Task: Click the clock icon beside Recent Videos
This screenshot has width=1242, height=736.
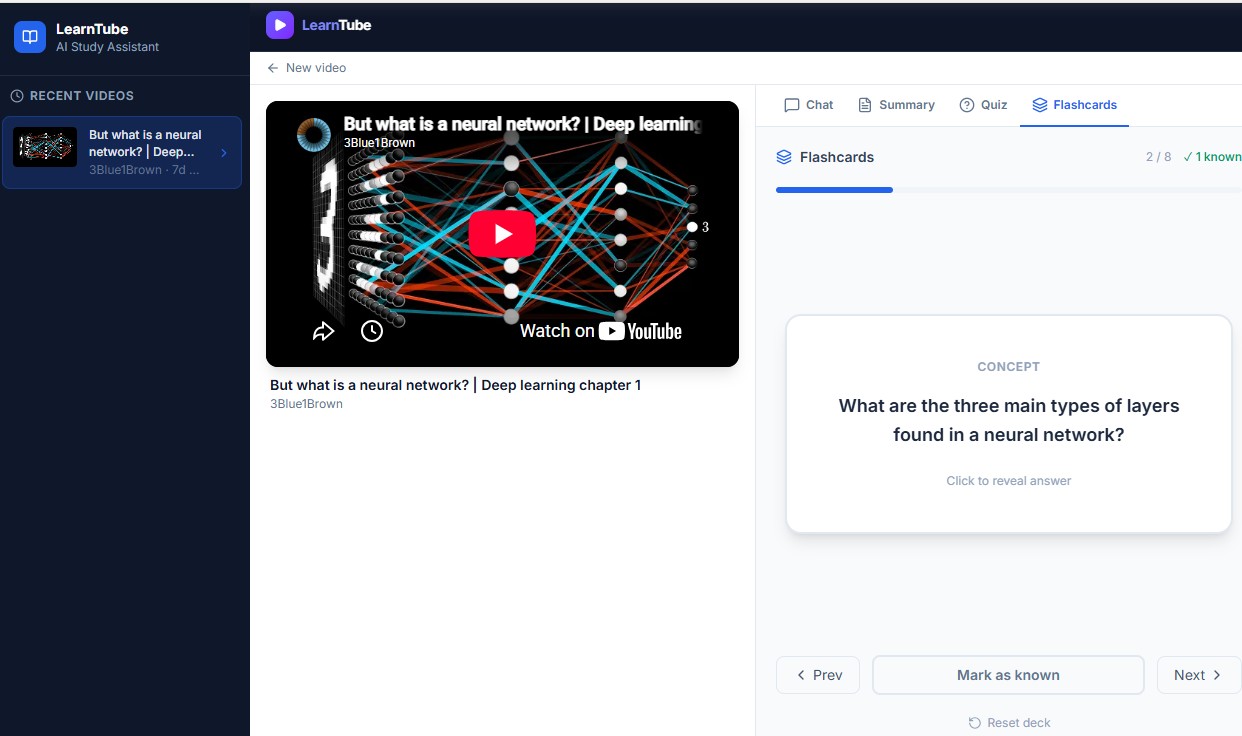Action: click(17, 96)
